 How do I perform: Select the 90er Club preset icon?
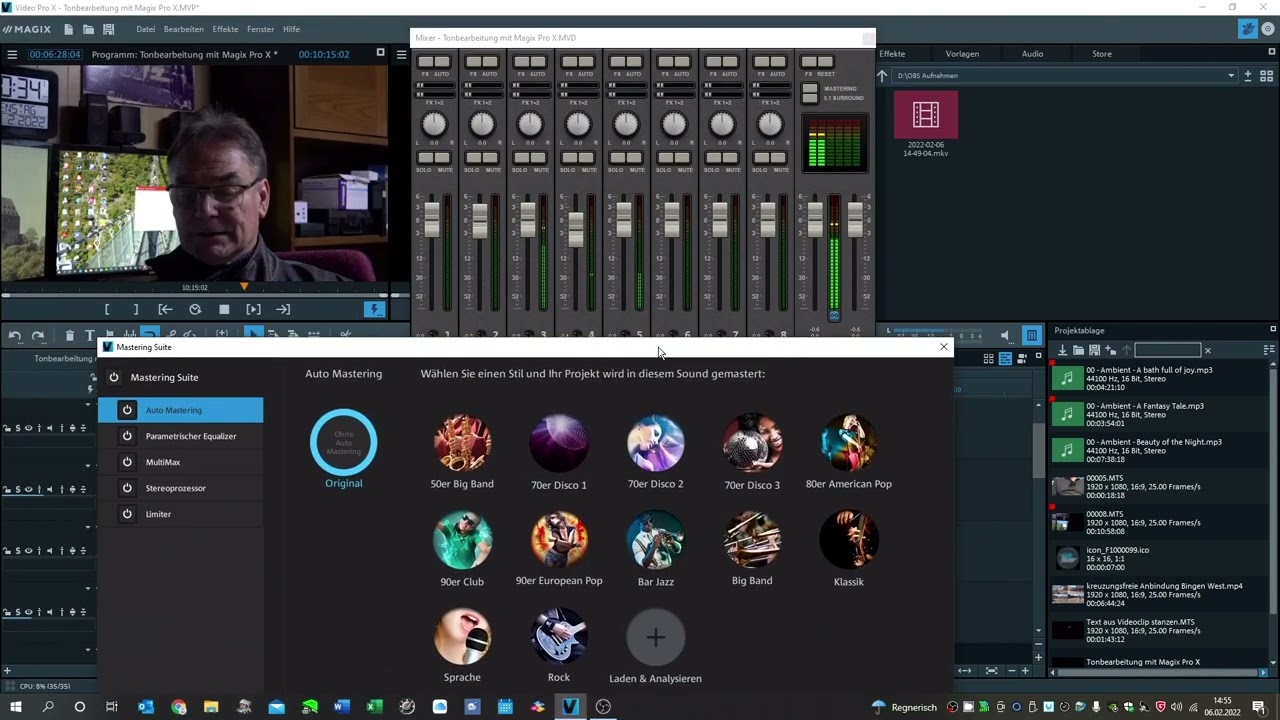(462, 540)
